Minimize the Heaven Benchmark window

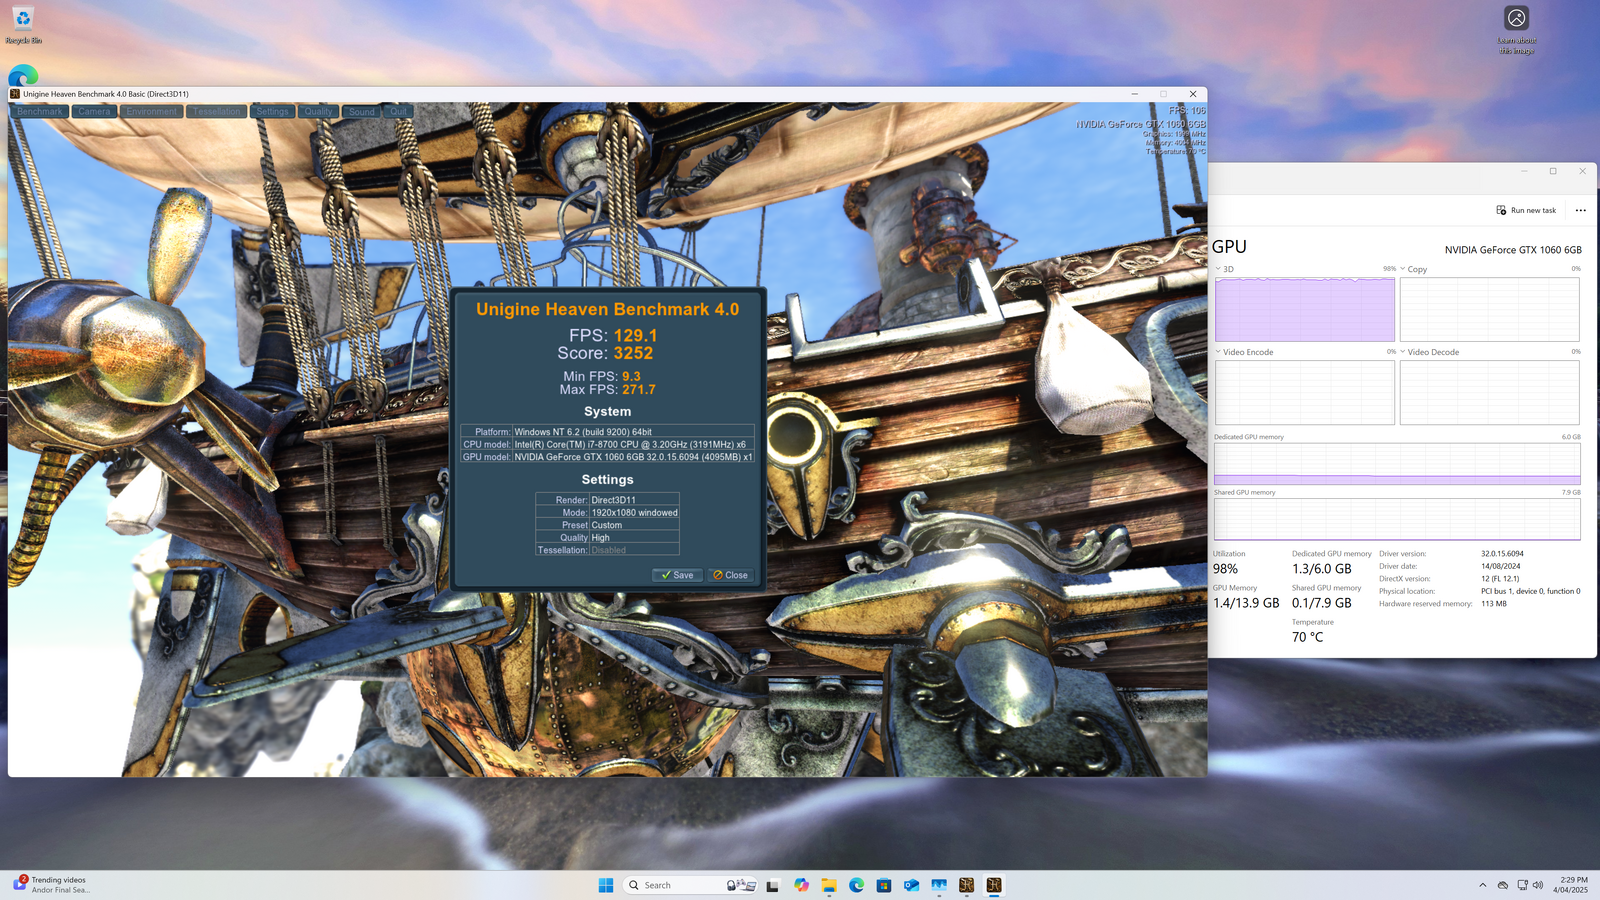pos(1134,94)
